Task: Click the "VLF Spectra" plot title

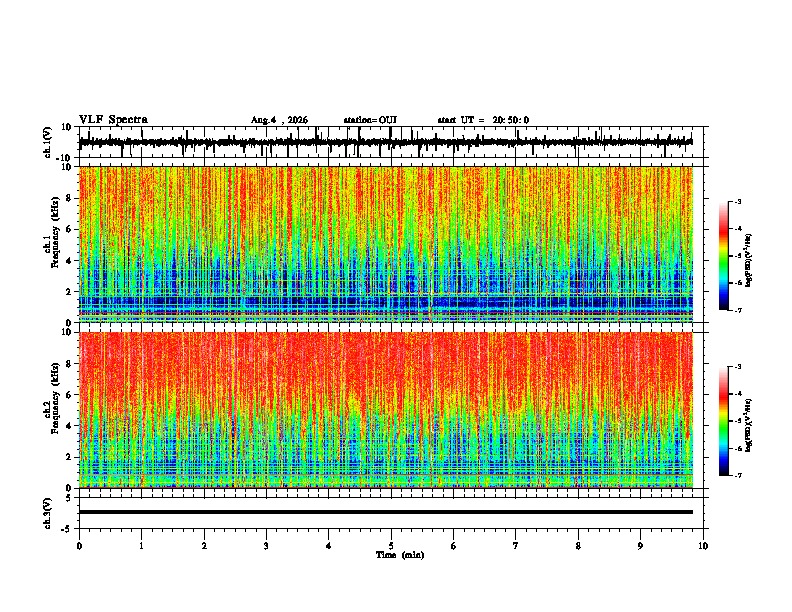Action: tap(113, 120)
